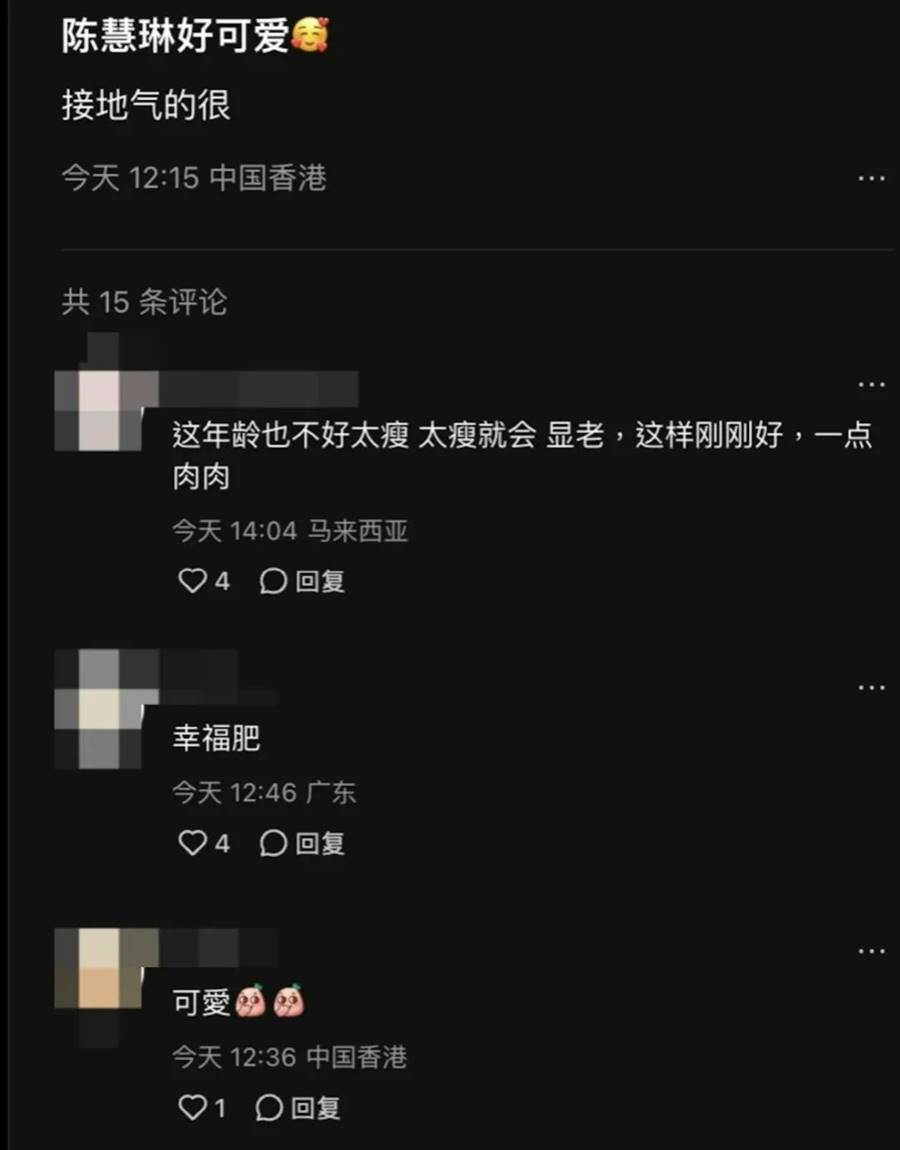
Task: Tap the blurred username above 这年龄 comment
Action: point(258,389)
